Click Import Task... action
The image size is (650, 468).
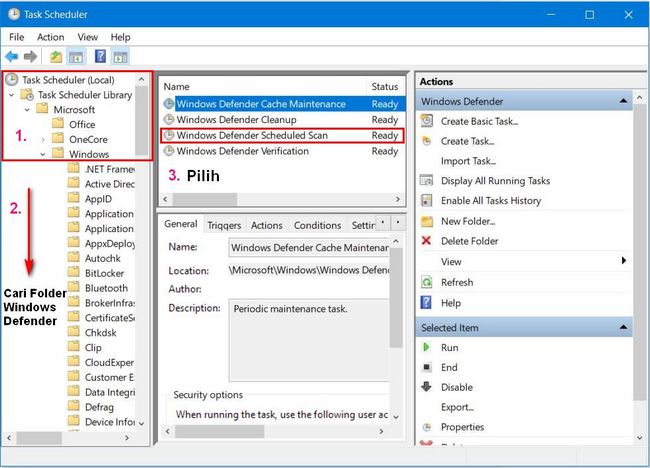(x=468, y=161)
